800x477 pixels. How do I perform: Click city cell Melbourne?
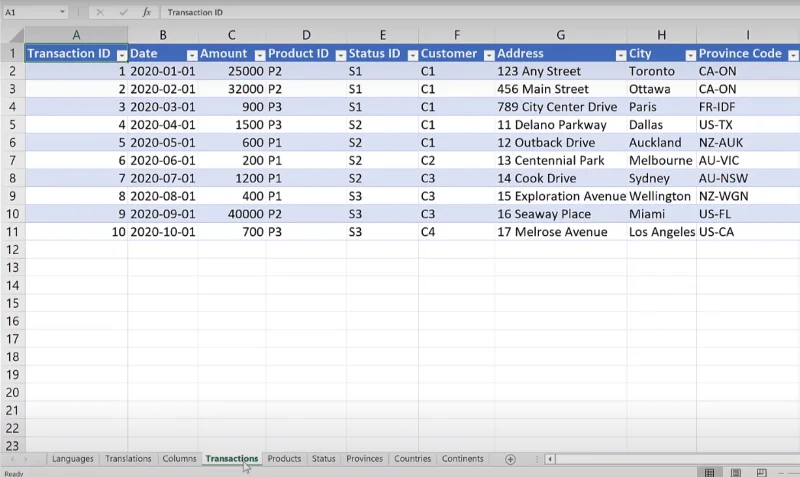point(661,161)
